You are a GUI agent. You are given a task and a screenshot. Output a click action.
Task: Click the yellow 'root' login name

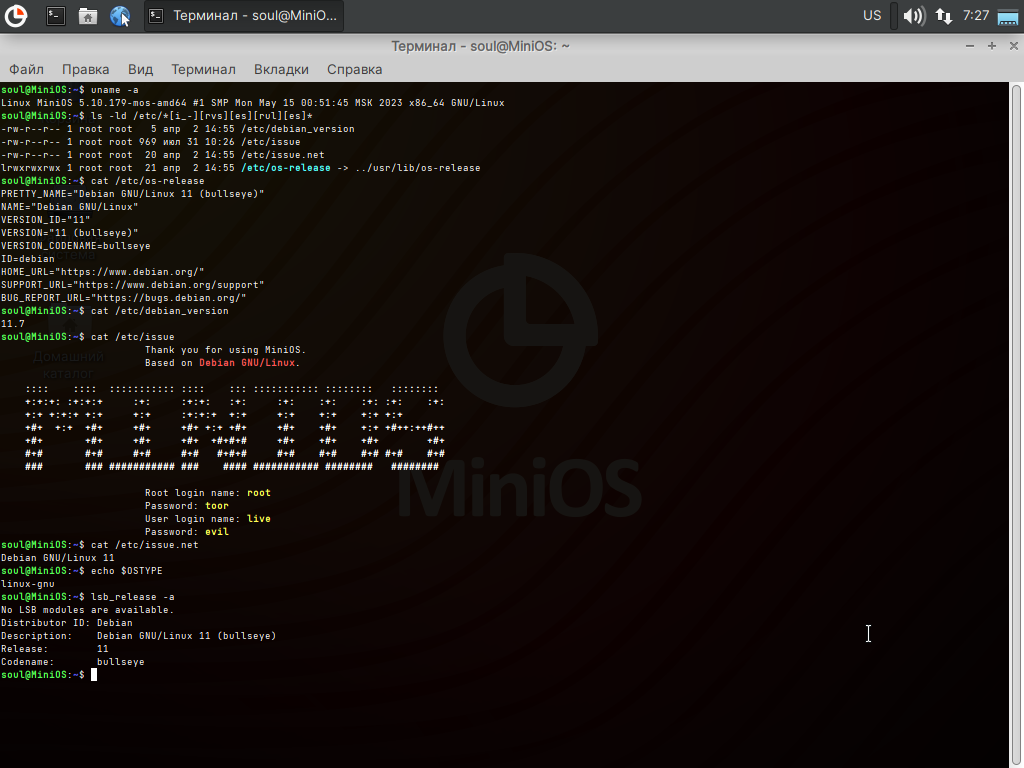tap(259, 493)
